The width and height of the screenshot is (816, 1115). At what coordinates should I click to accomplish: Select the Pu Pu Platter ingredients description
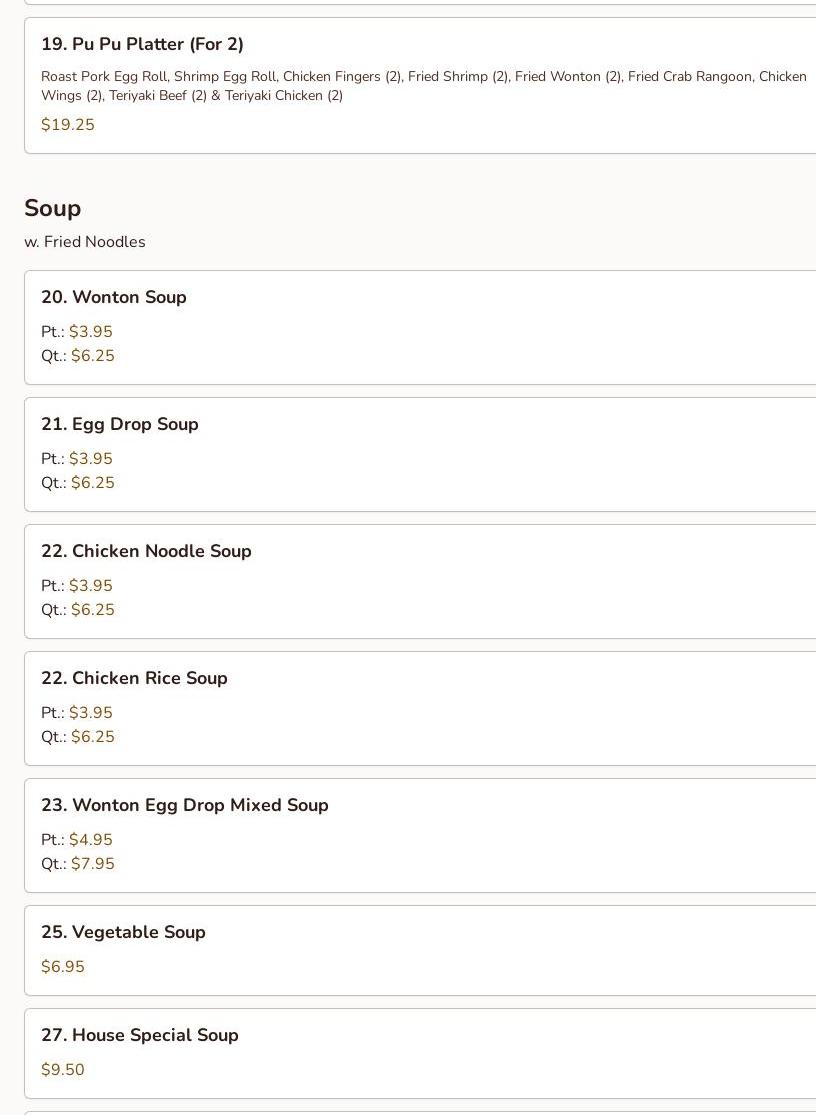pos(423,86)
